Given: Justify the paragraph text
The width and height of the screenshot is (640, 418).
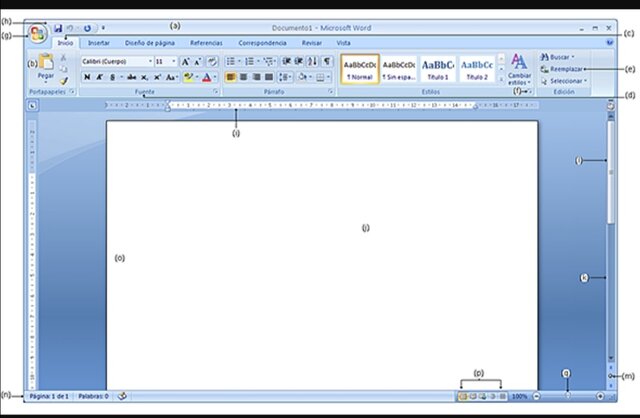Looking at the screenshot, I should tap(269, 77).
